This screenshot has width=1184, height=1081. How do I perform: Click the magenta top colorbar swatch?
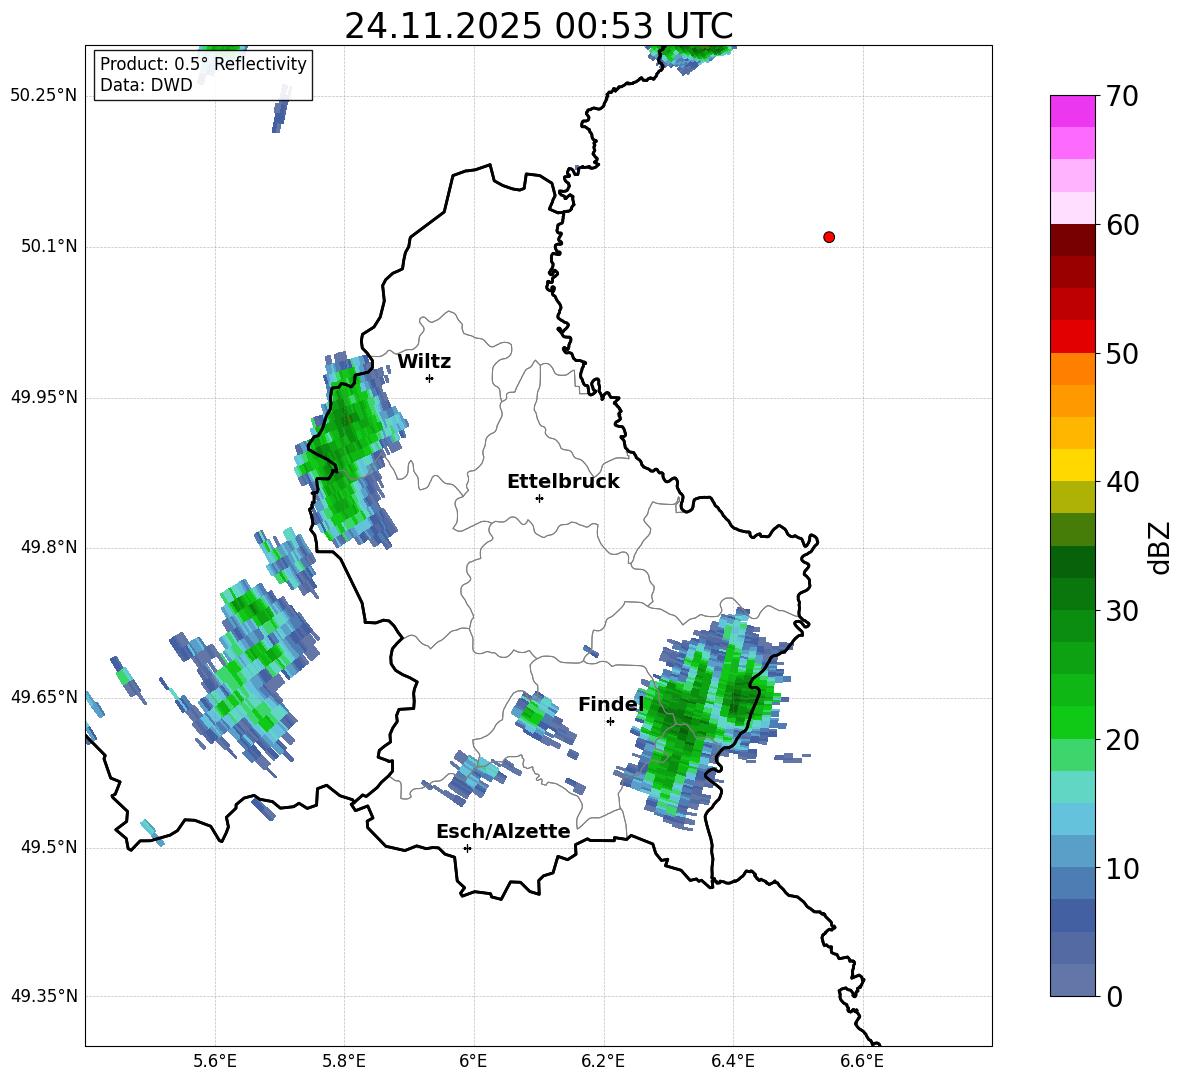point(1073,111)
